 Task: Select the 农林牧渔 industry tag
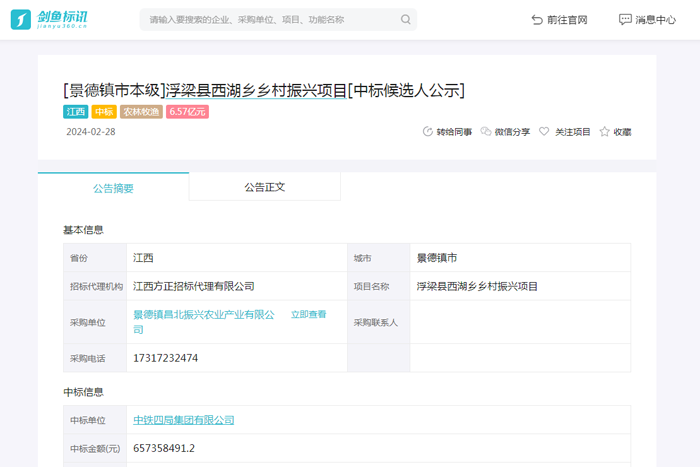point(141,112)
